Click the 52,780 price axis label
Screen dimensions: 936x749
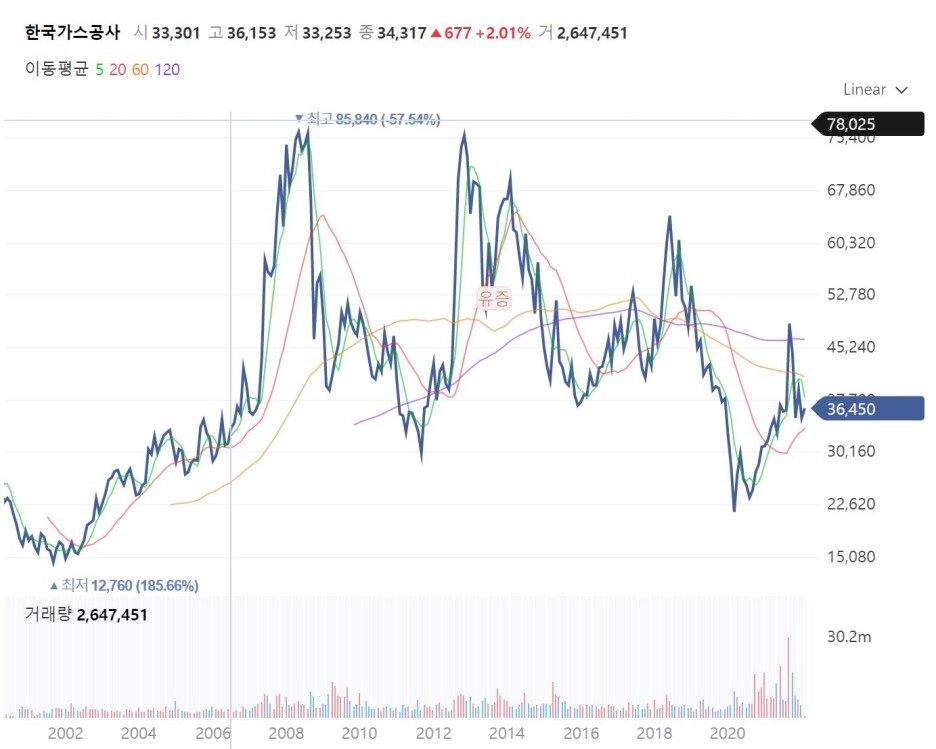coord(851,294)
